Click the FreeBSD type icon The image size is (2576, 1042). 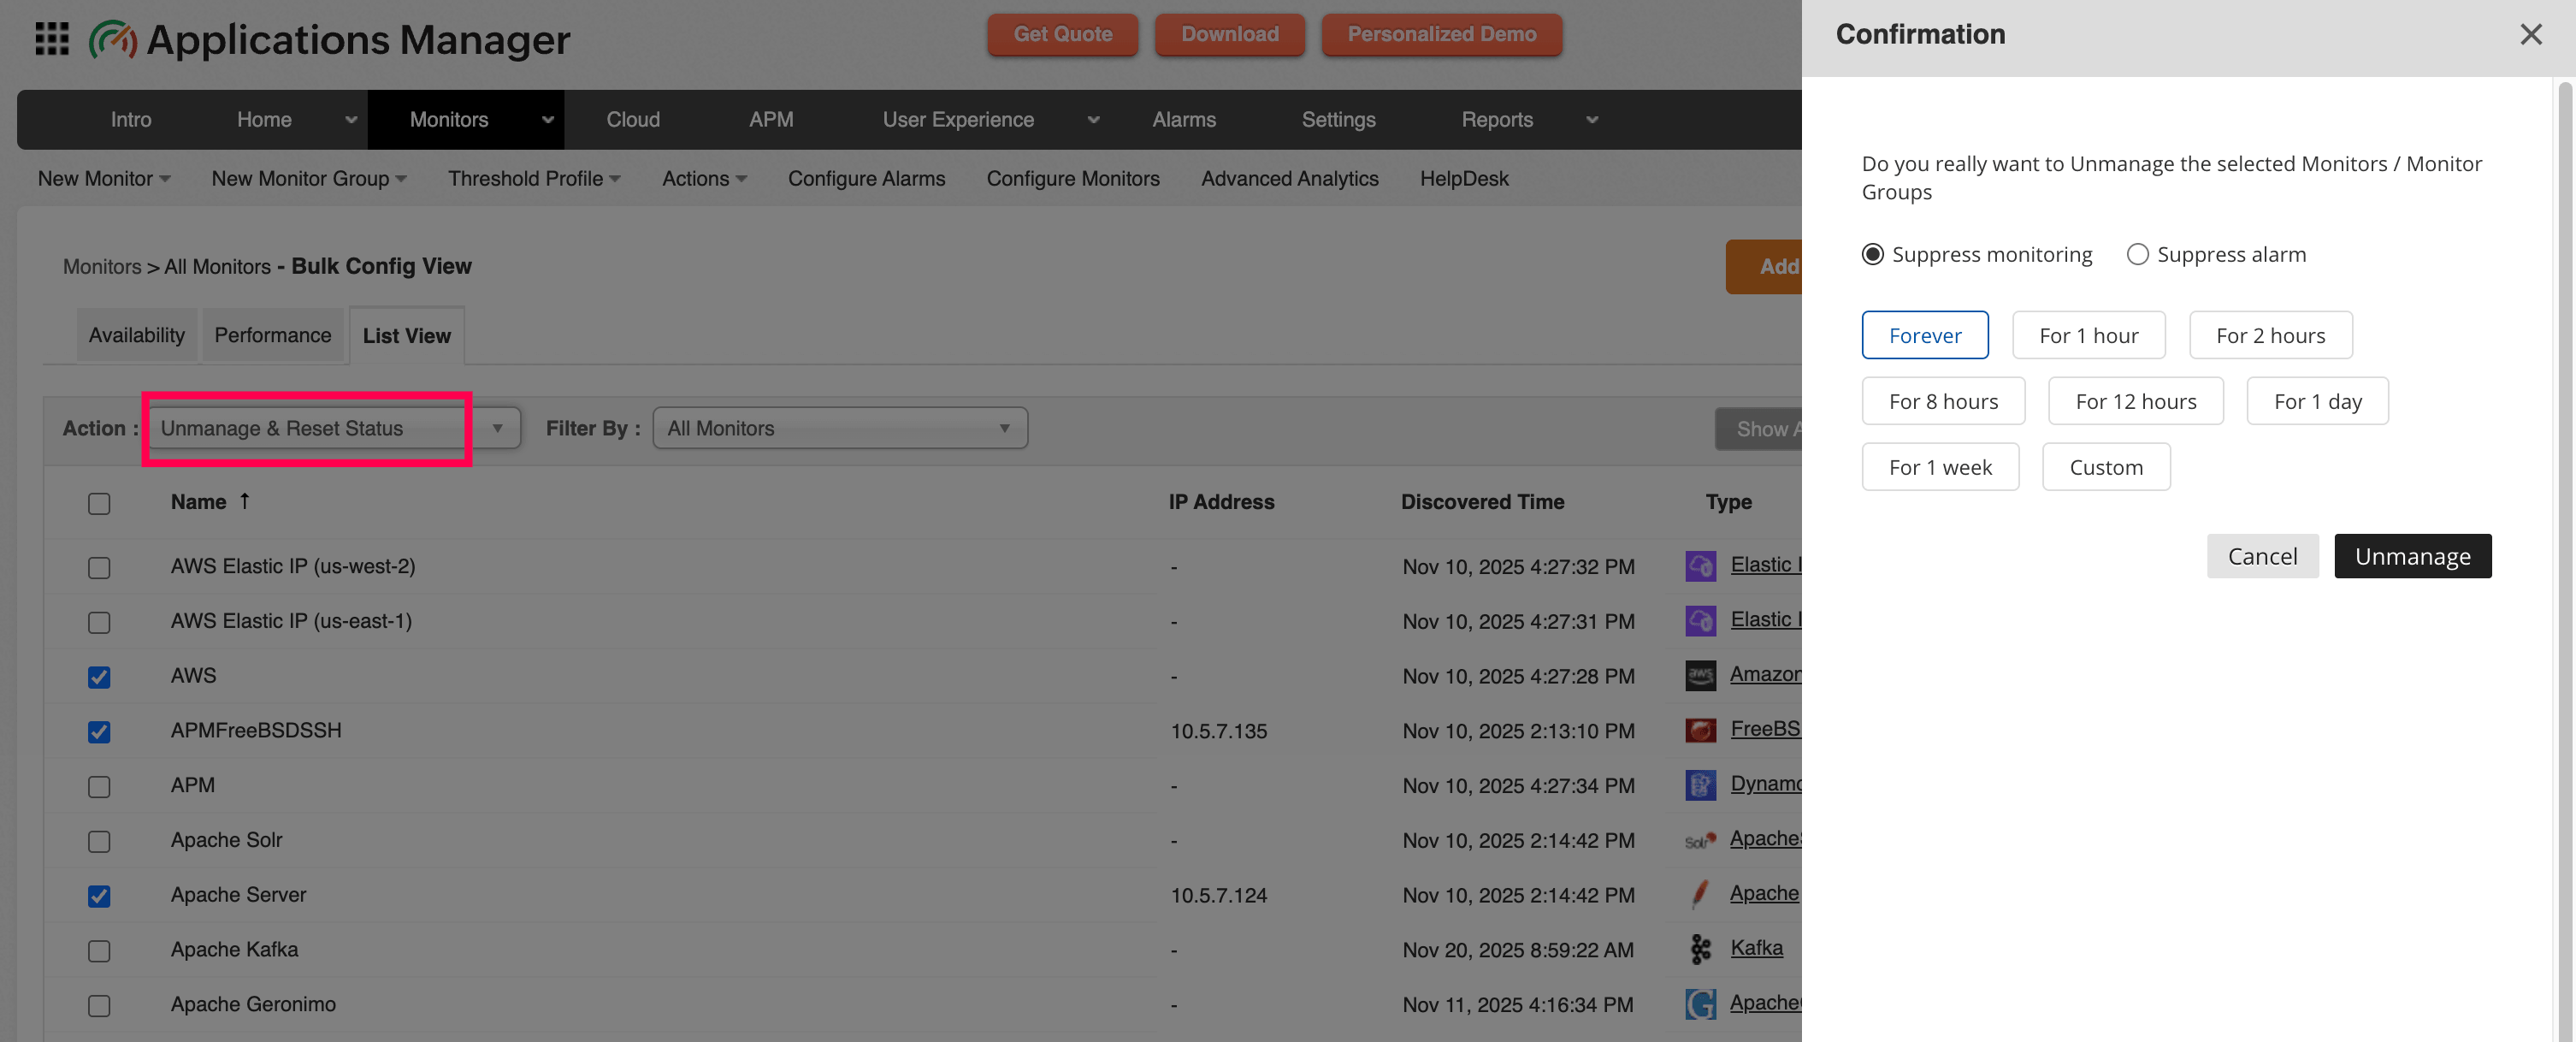pyautogui.click(x=1700, y=730)
